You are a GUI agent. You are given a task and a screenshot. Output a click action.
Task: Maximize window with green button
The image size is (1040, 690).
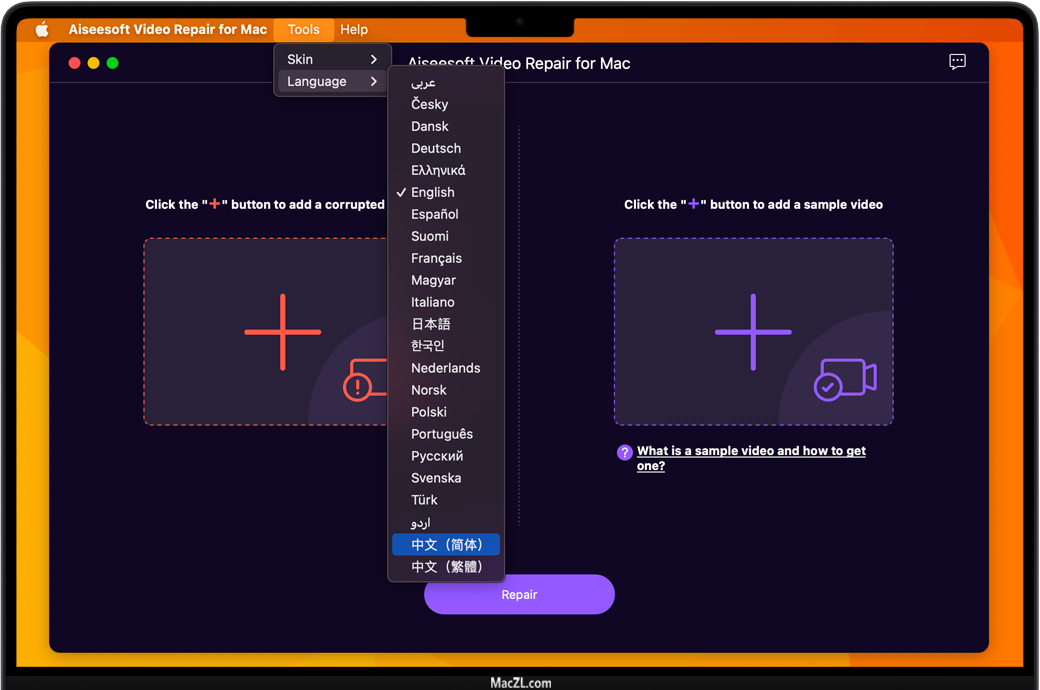click(113, 63)
